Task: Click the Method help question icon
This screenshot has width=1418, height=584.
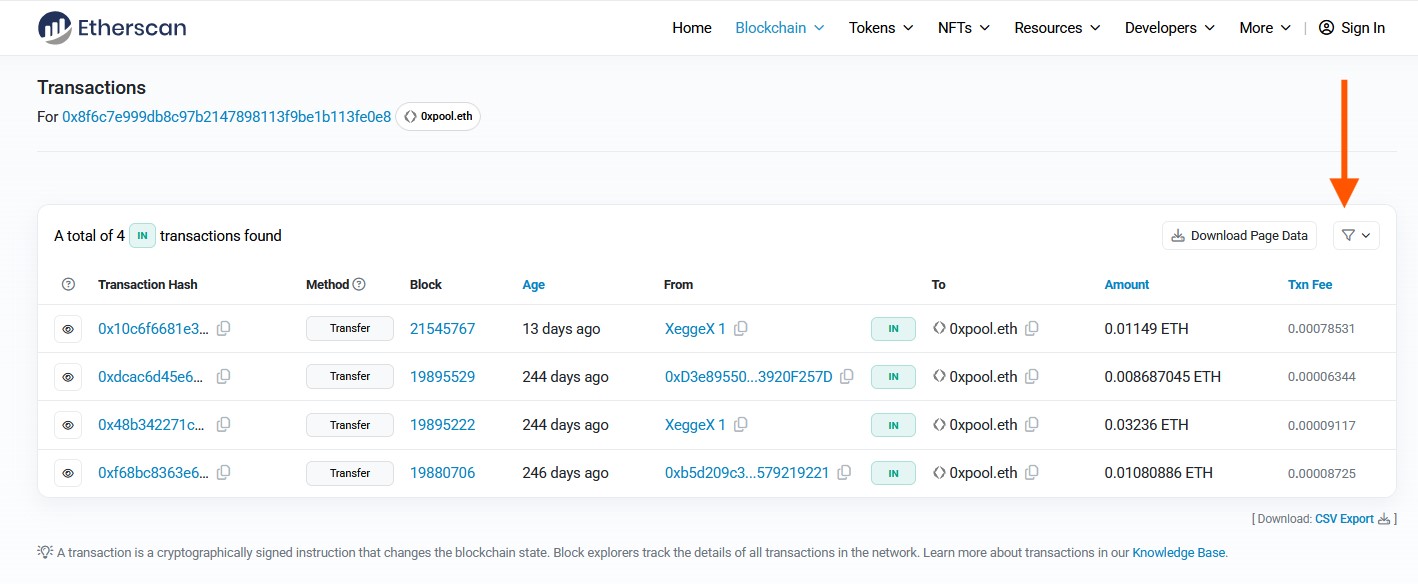Action: point(360,285)
